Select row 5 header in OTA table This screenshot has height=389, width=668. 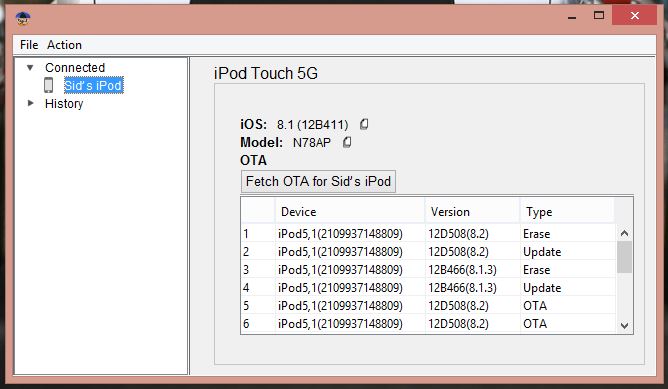click(258, 305)
